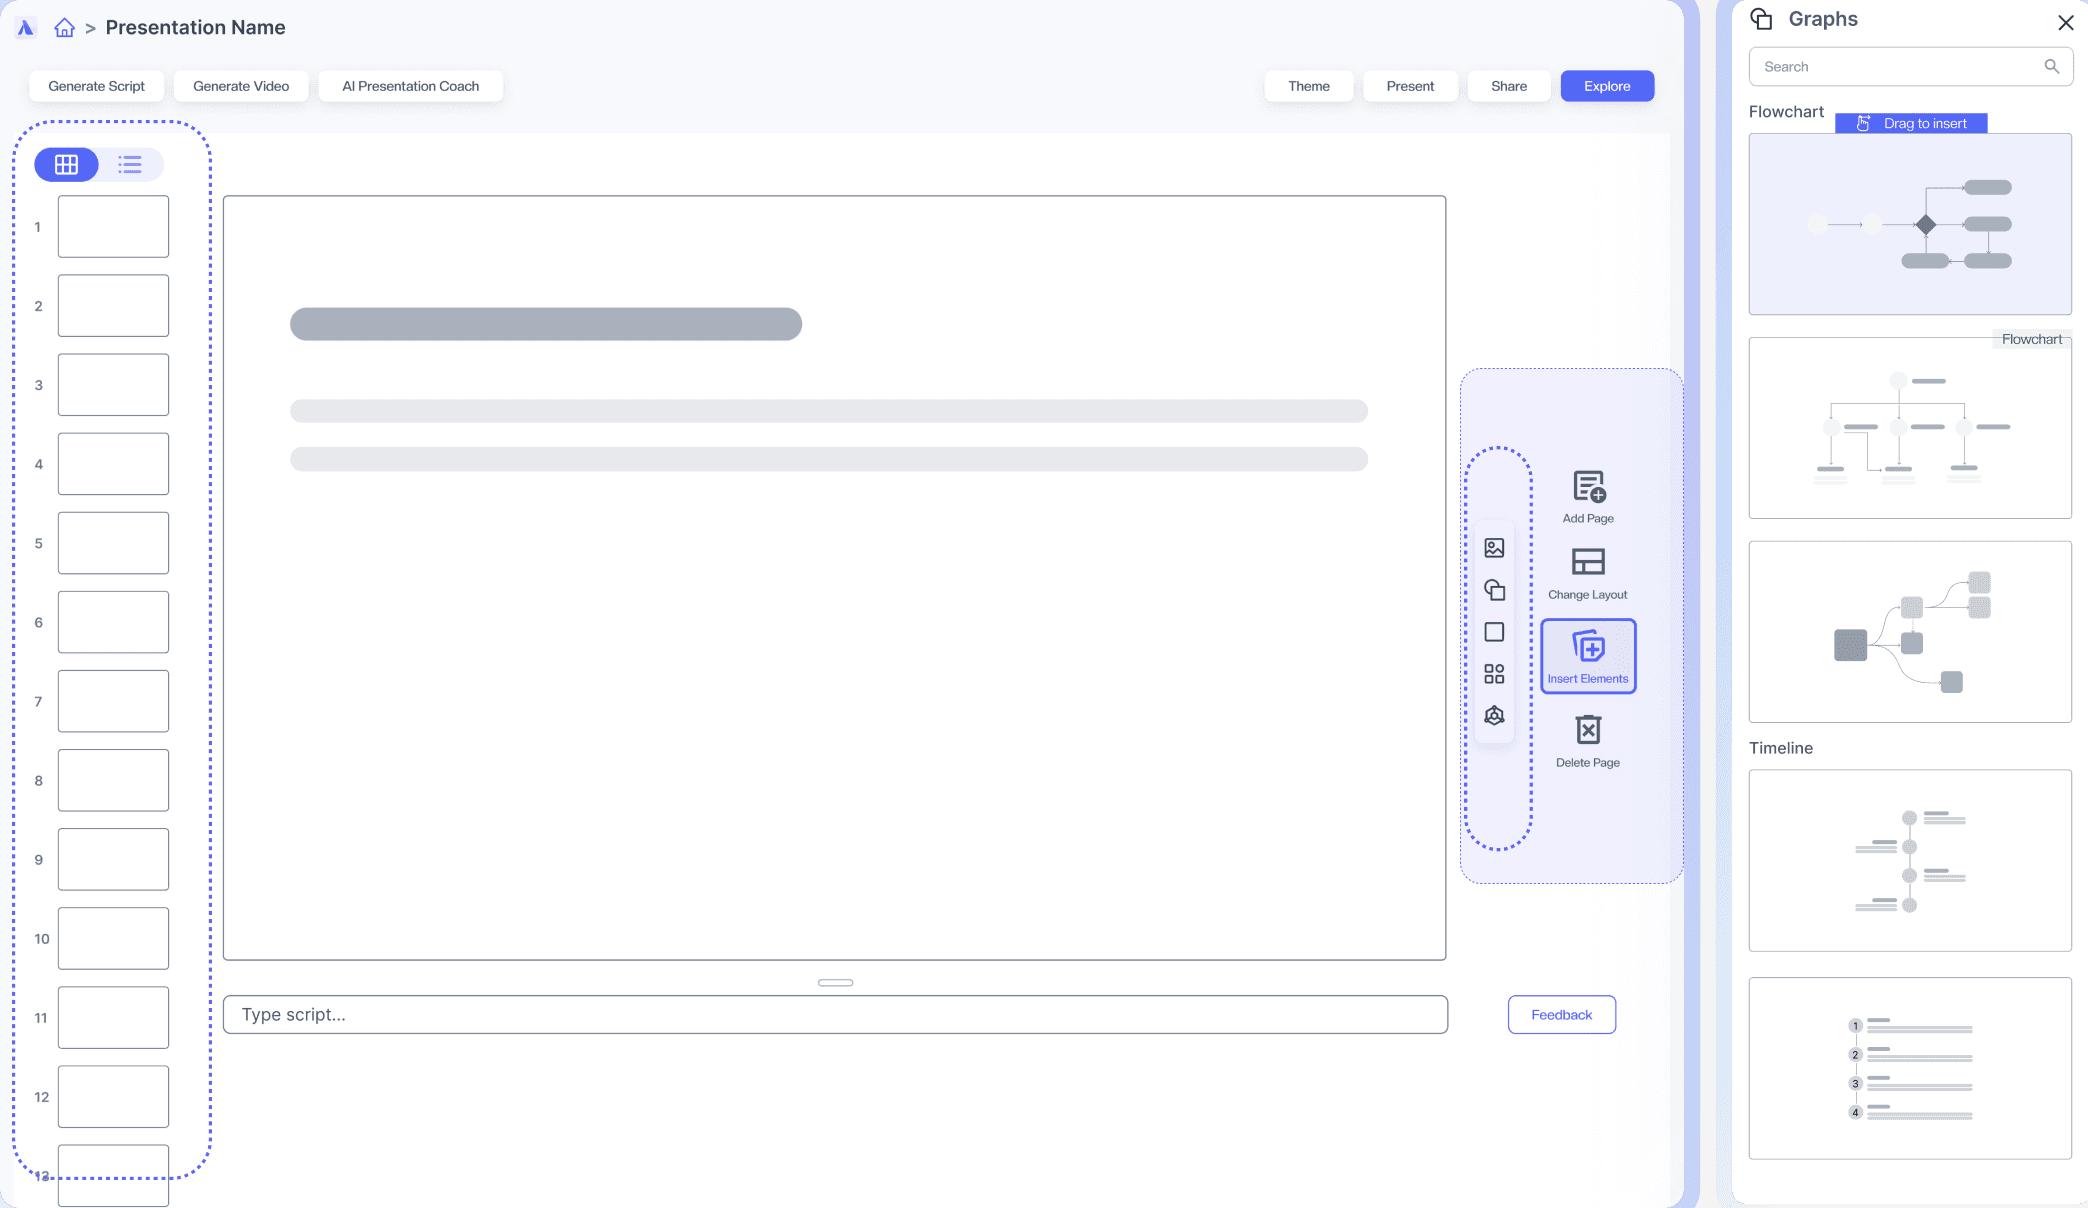
Task: Go to the home icon in breadcrumb
Action: tap(65, 28)
